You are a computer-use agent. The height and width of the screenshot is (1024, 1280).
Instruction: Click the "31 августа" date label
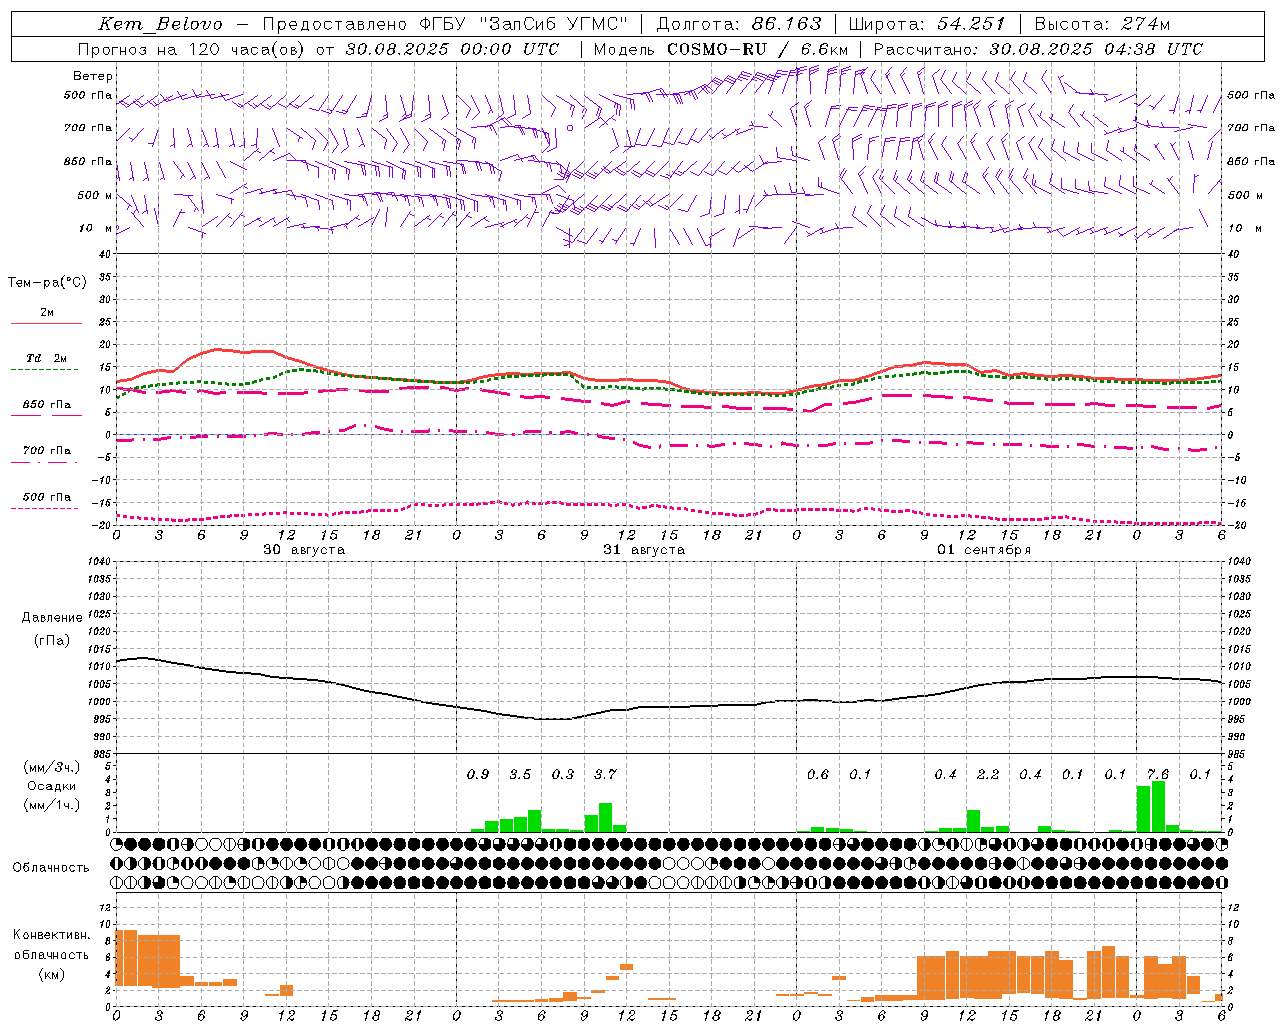(644, 550)
